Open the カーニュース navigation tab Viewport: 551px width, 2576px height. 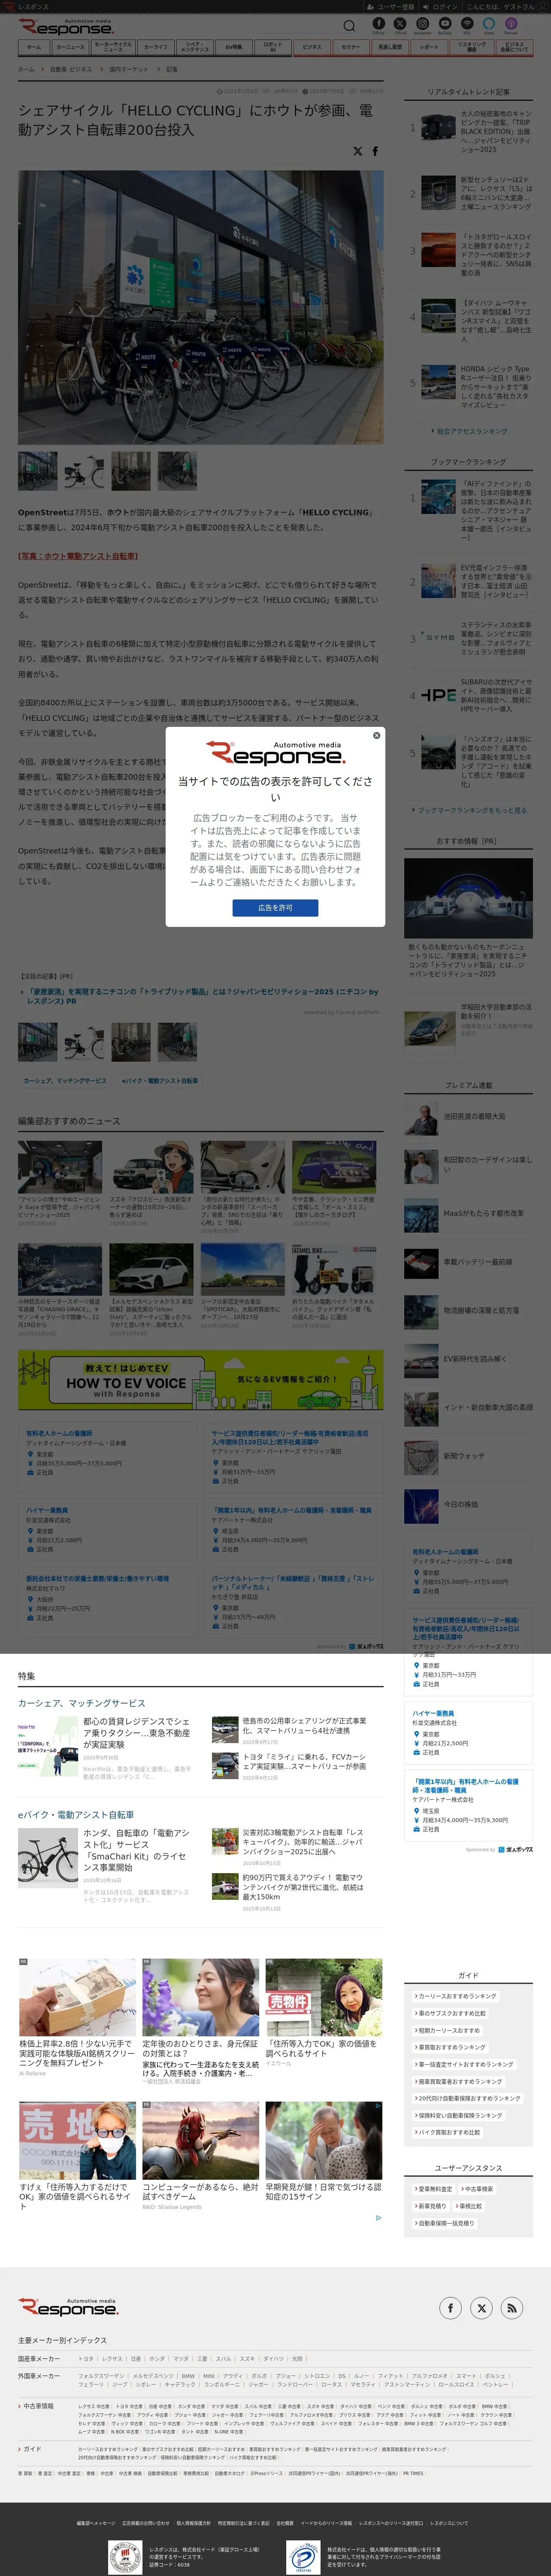click(71, 47)
